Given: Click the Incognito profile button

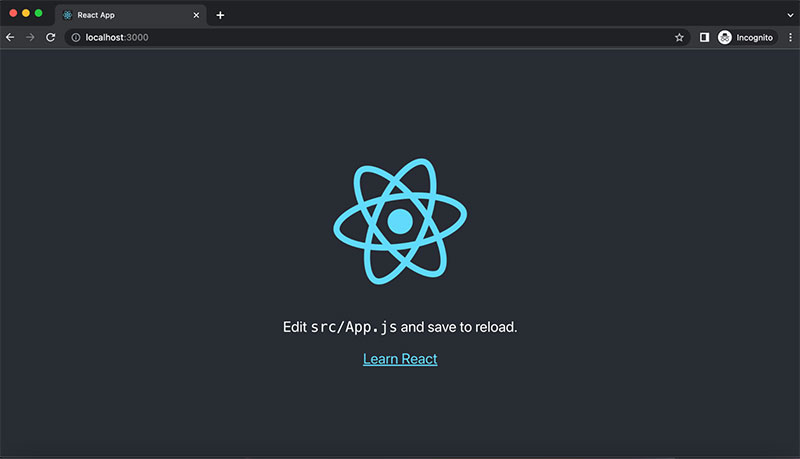Looking at the screenshot, I should (747, 37).
